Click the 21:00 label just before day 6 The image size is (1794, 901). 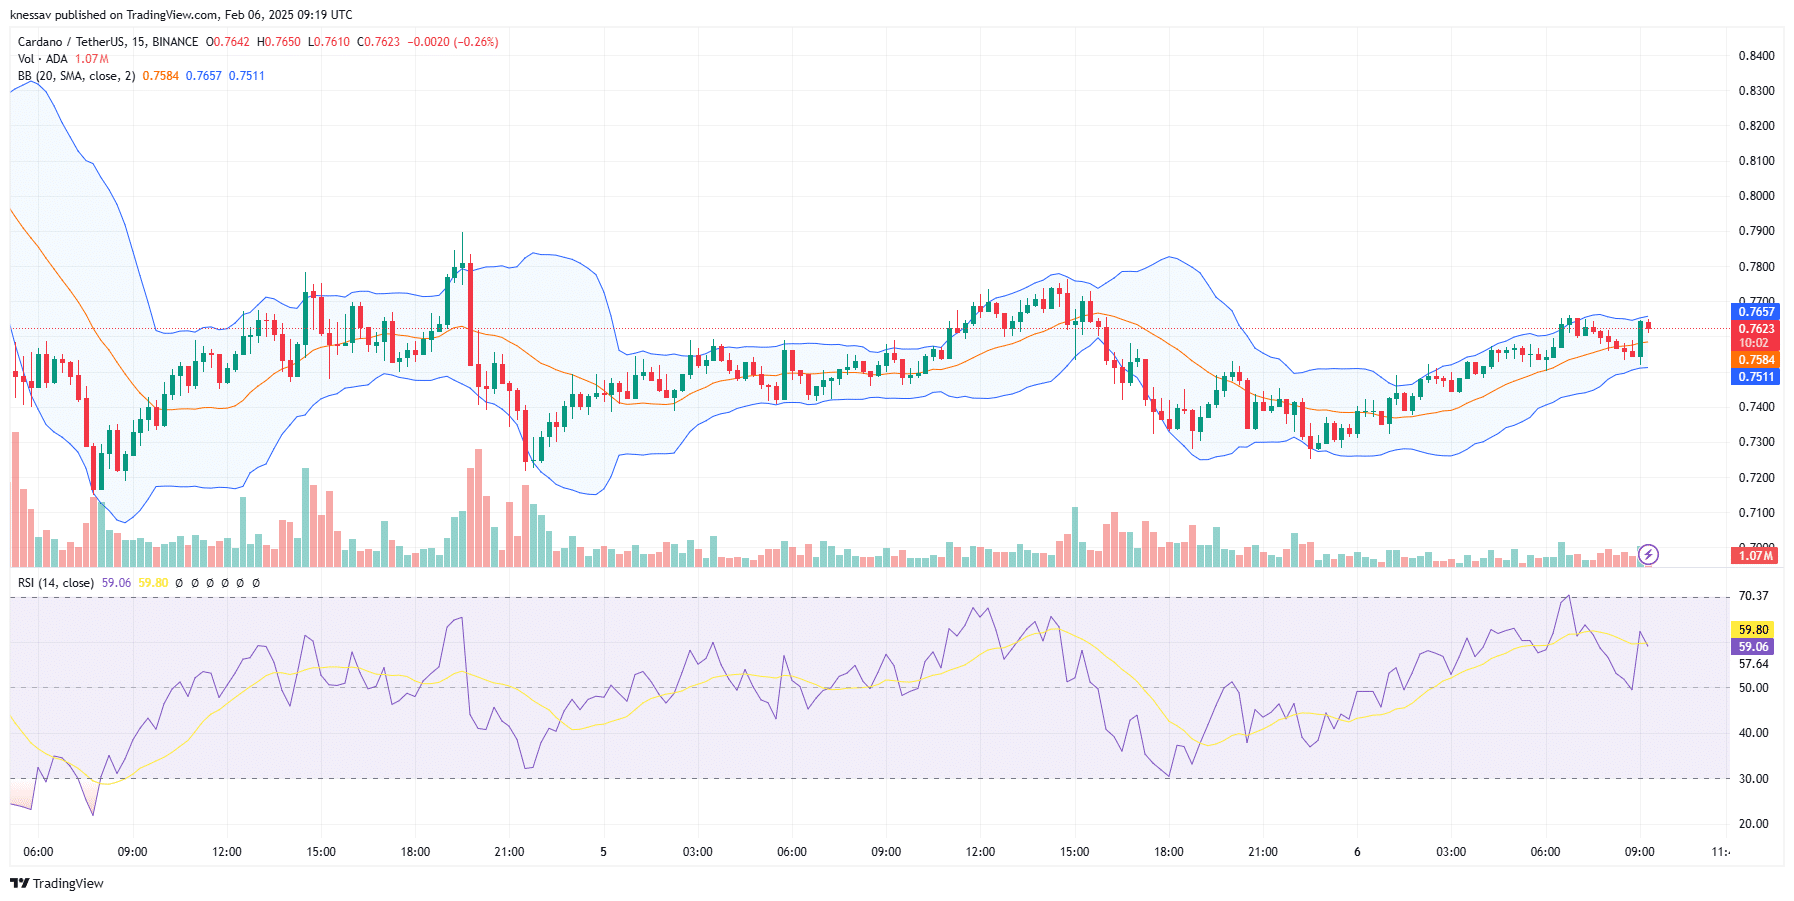[x=1263, y=852]
